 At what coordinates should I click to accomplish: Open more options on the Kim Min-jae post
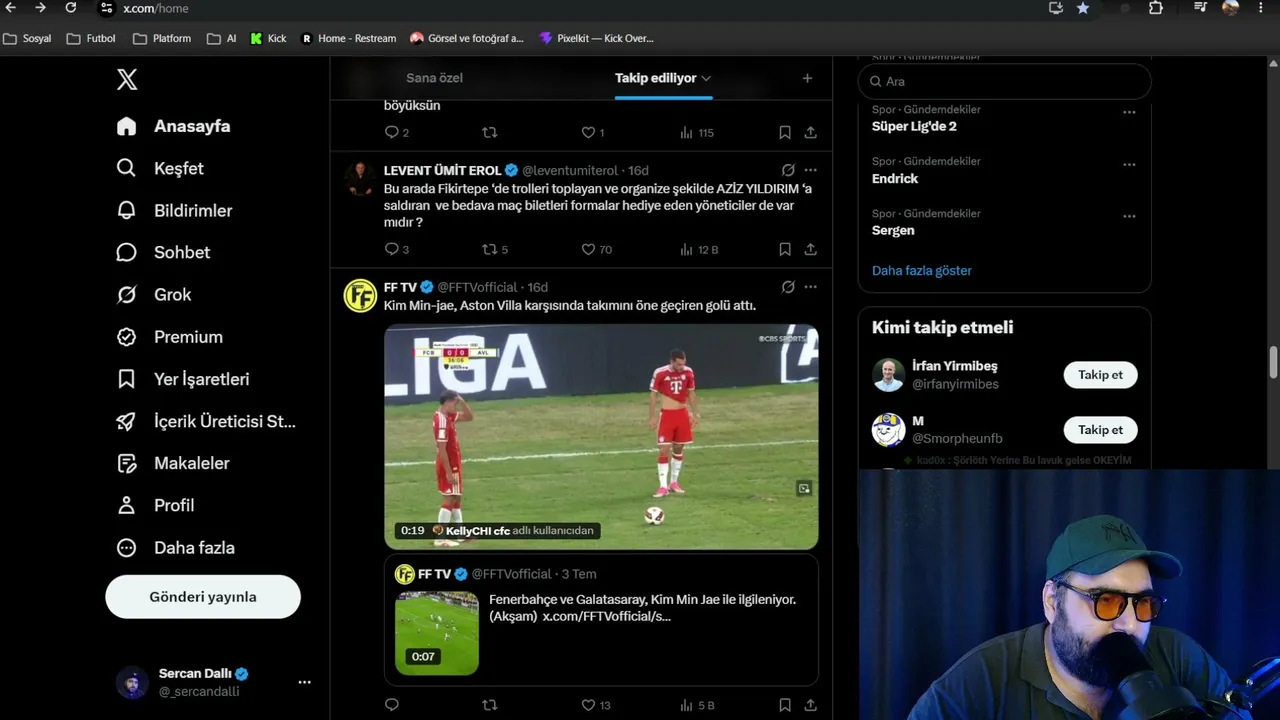[810, 287]
